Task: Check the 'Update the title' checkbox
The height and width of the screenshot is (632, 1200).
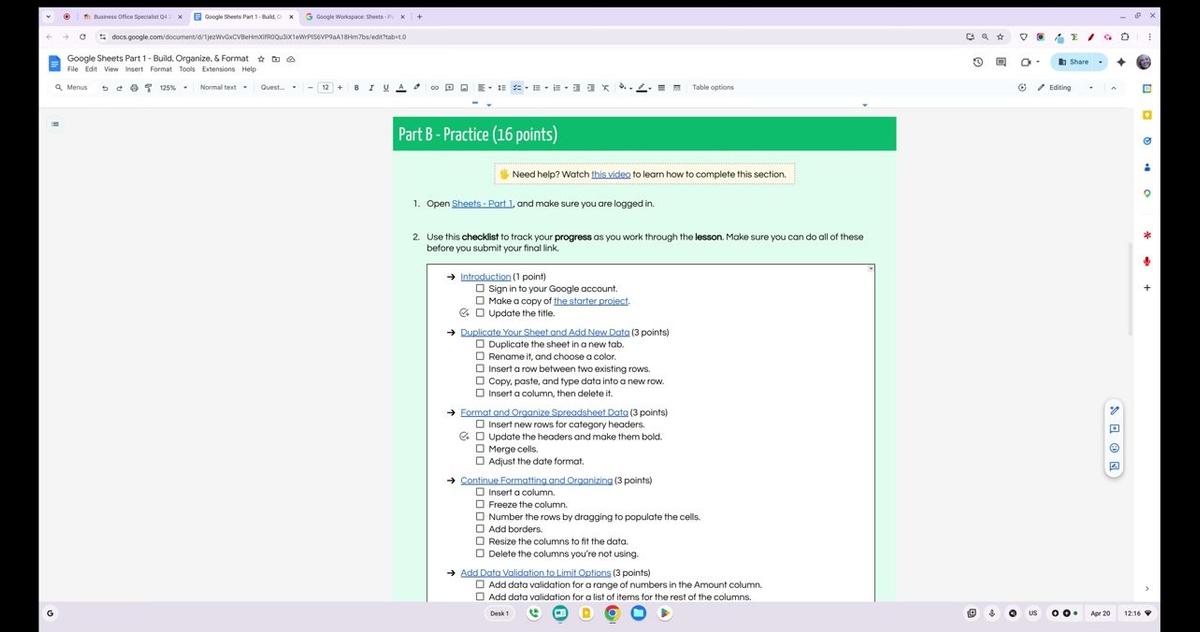Action: [x=480, y=312]
